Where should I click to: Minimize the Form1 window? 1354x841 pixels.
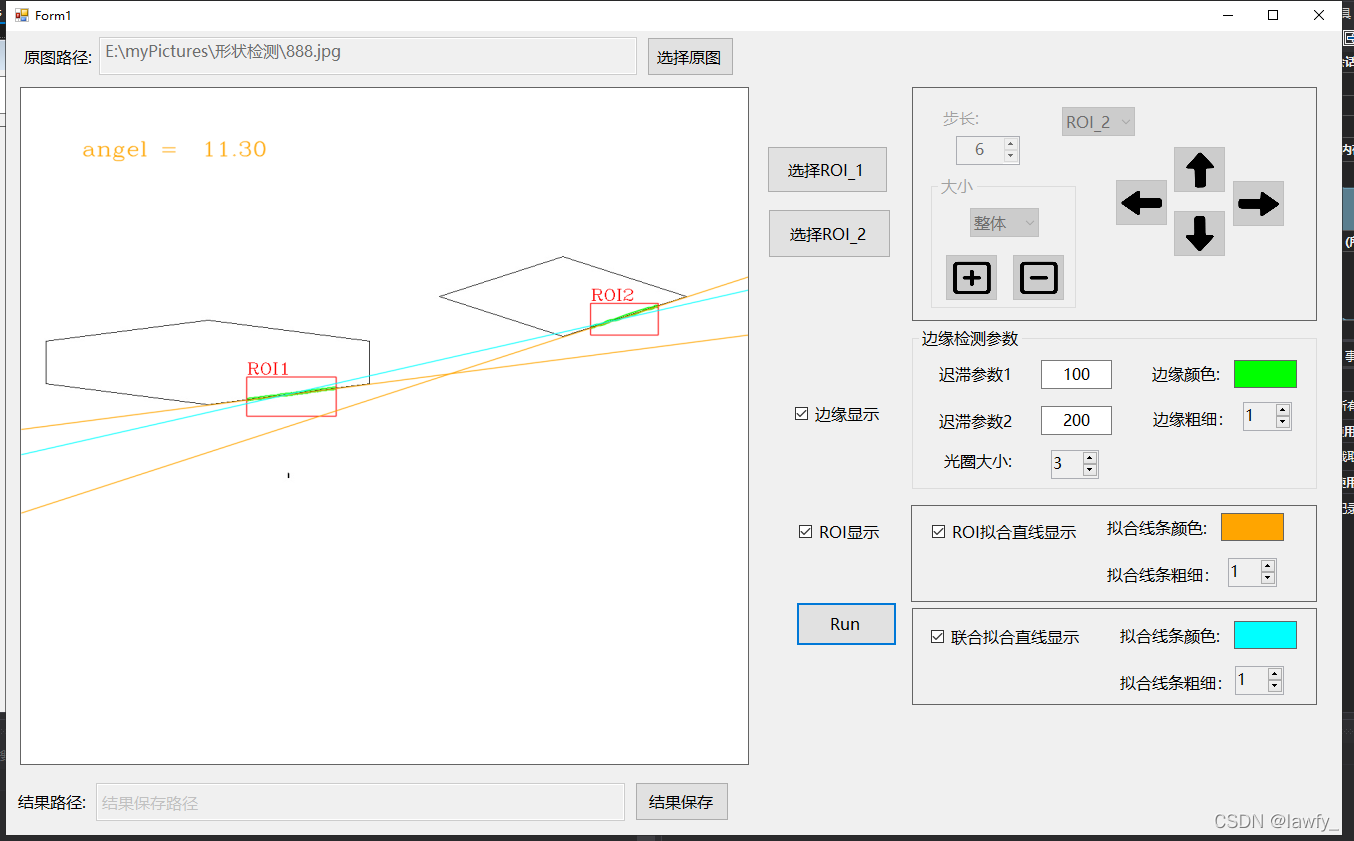[1227, 15]
